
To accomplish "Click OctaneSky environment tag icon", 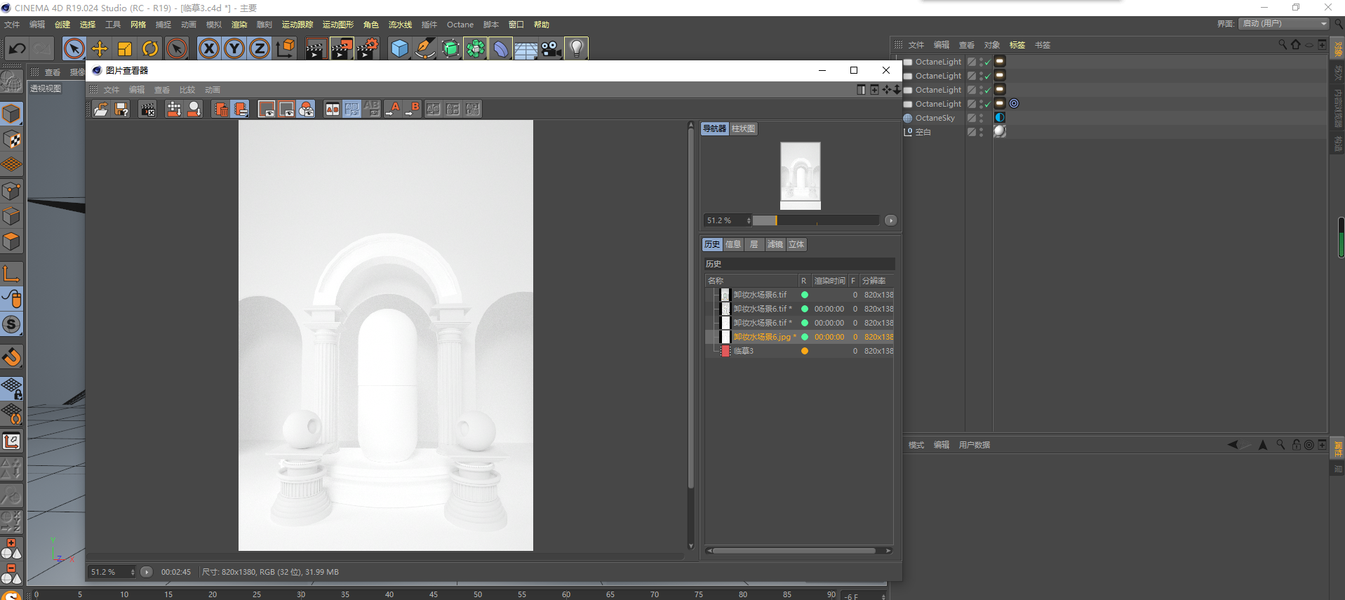I will [x=999, y=118].
